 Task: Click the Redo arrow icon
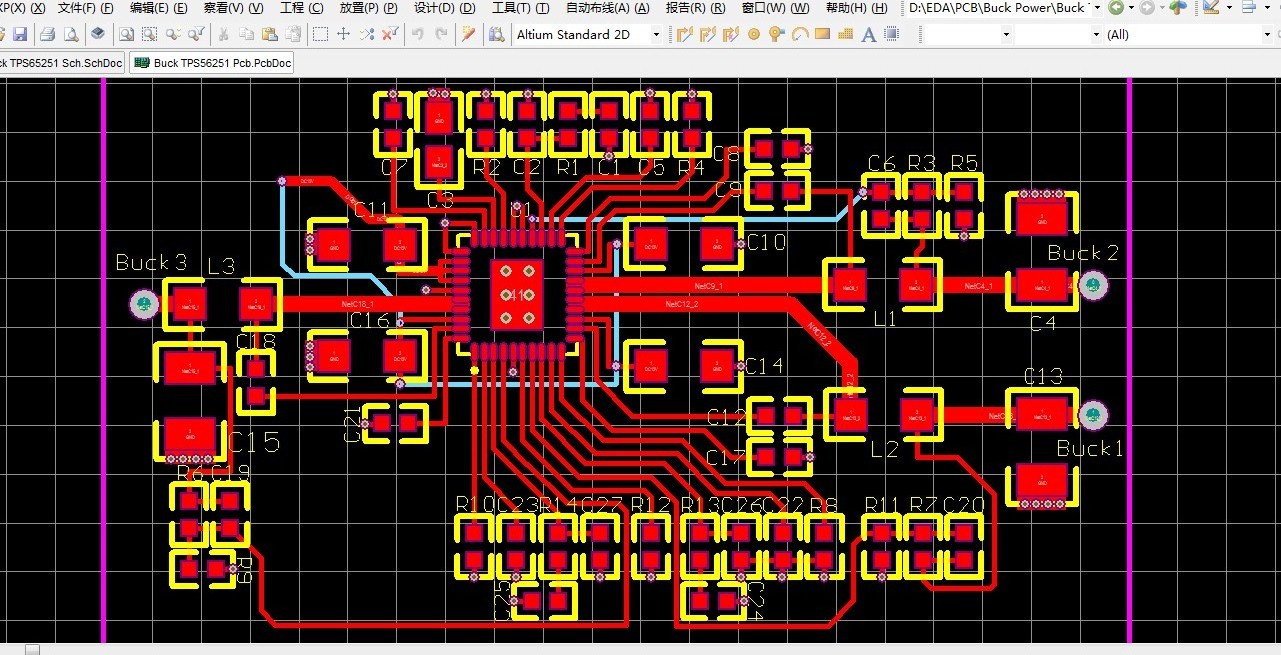[x=440, y=34]
